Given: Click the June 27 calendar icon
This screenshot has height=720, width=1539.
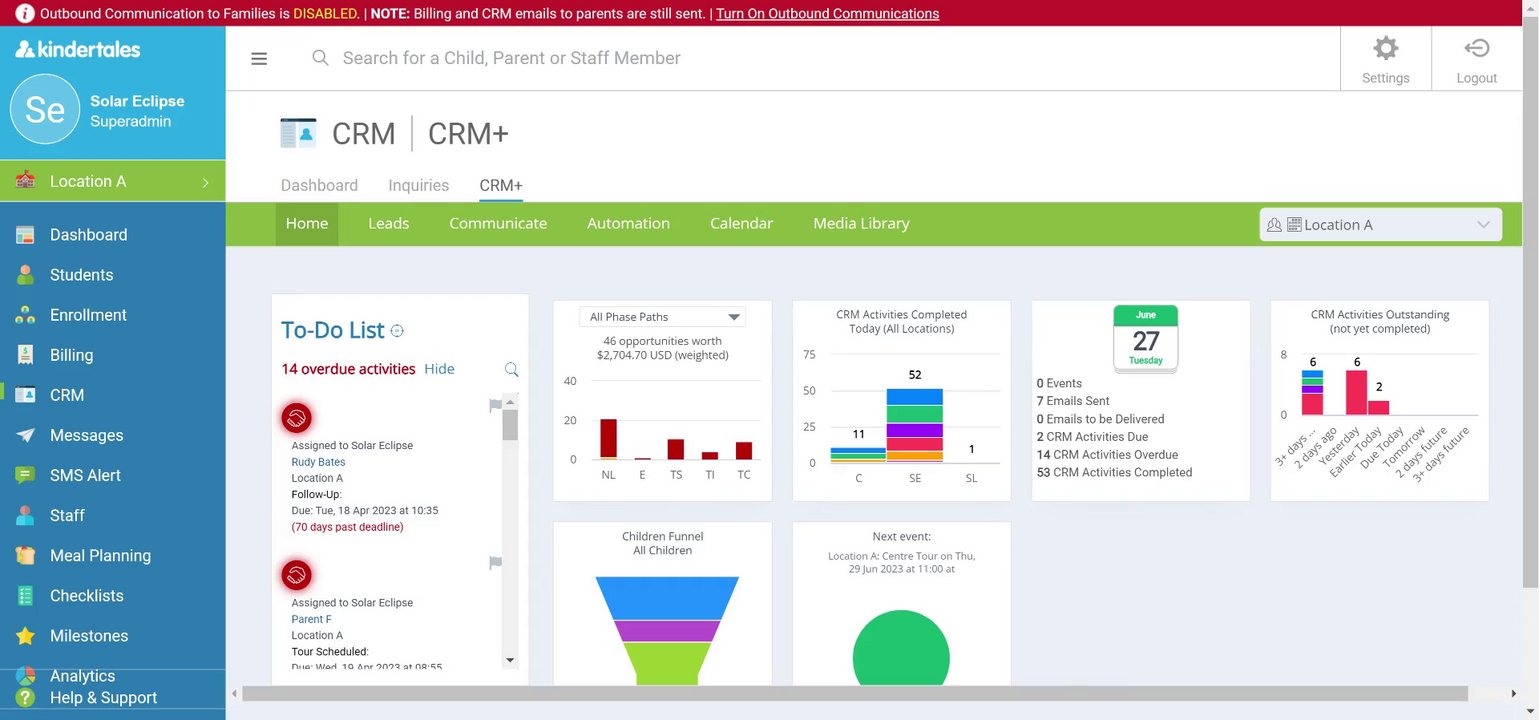Looking at the screenshot, I should 1146,338.
